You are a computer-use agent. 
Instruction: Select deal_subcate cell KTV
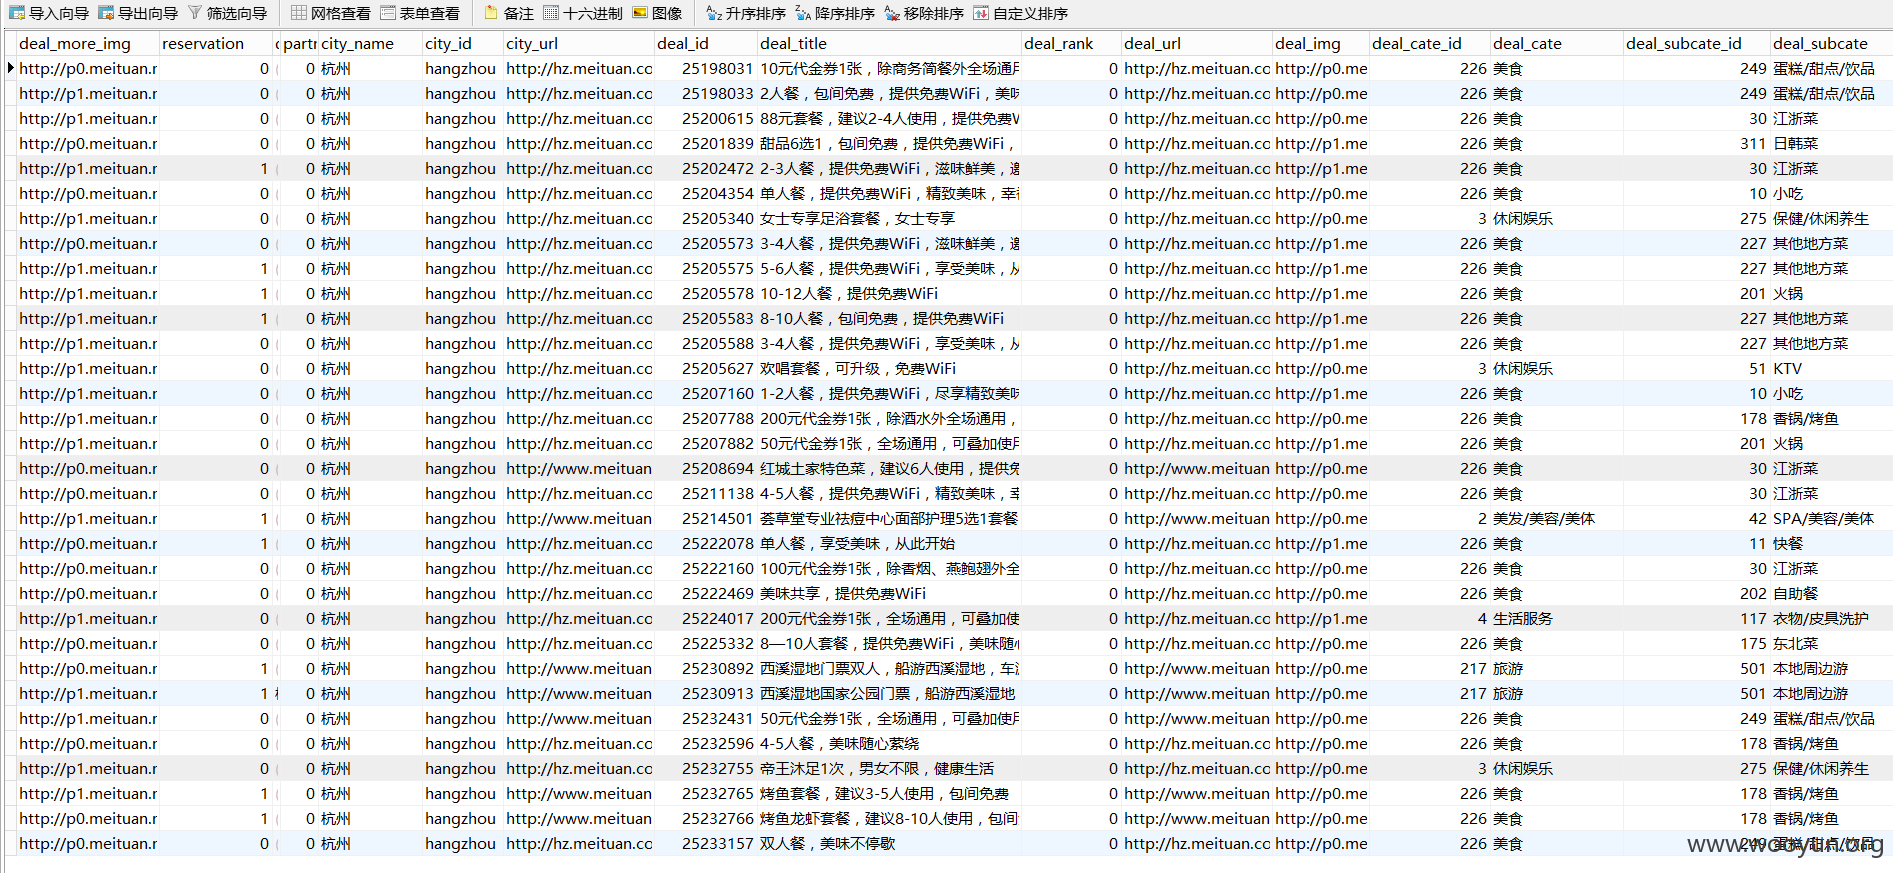click(x=1831, y=368)
